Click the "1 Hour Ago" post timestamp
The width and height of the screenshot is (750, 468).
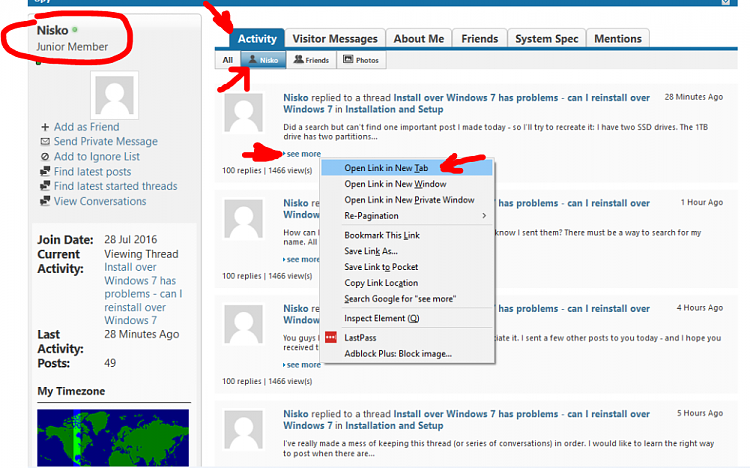pos(702,202)
